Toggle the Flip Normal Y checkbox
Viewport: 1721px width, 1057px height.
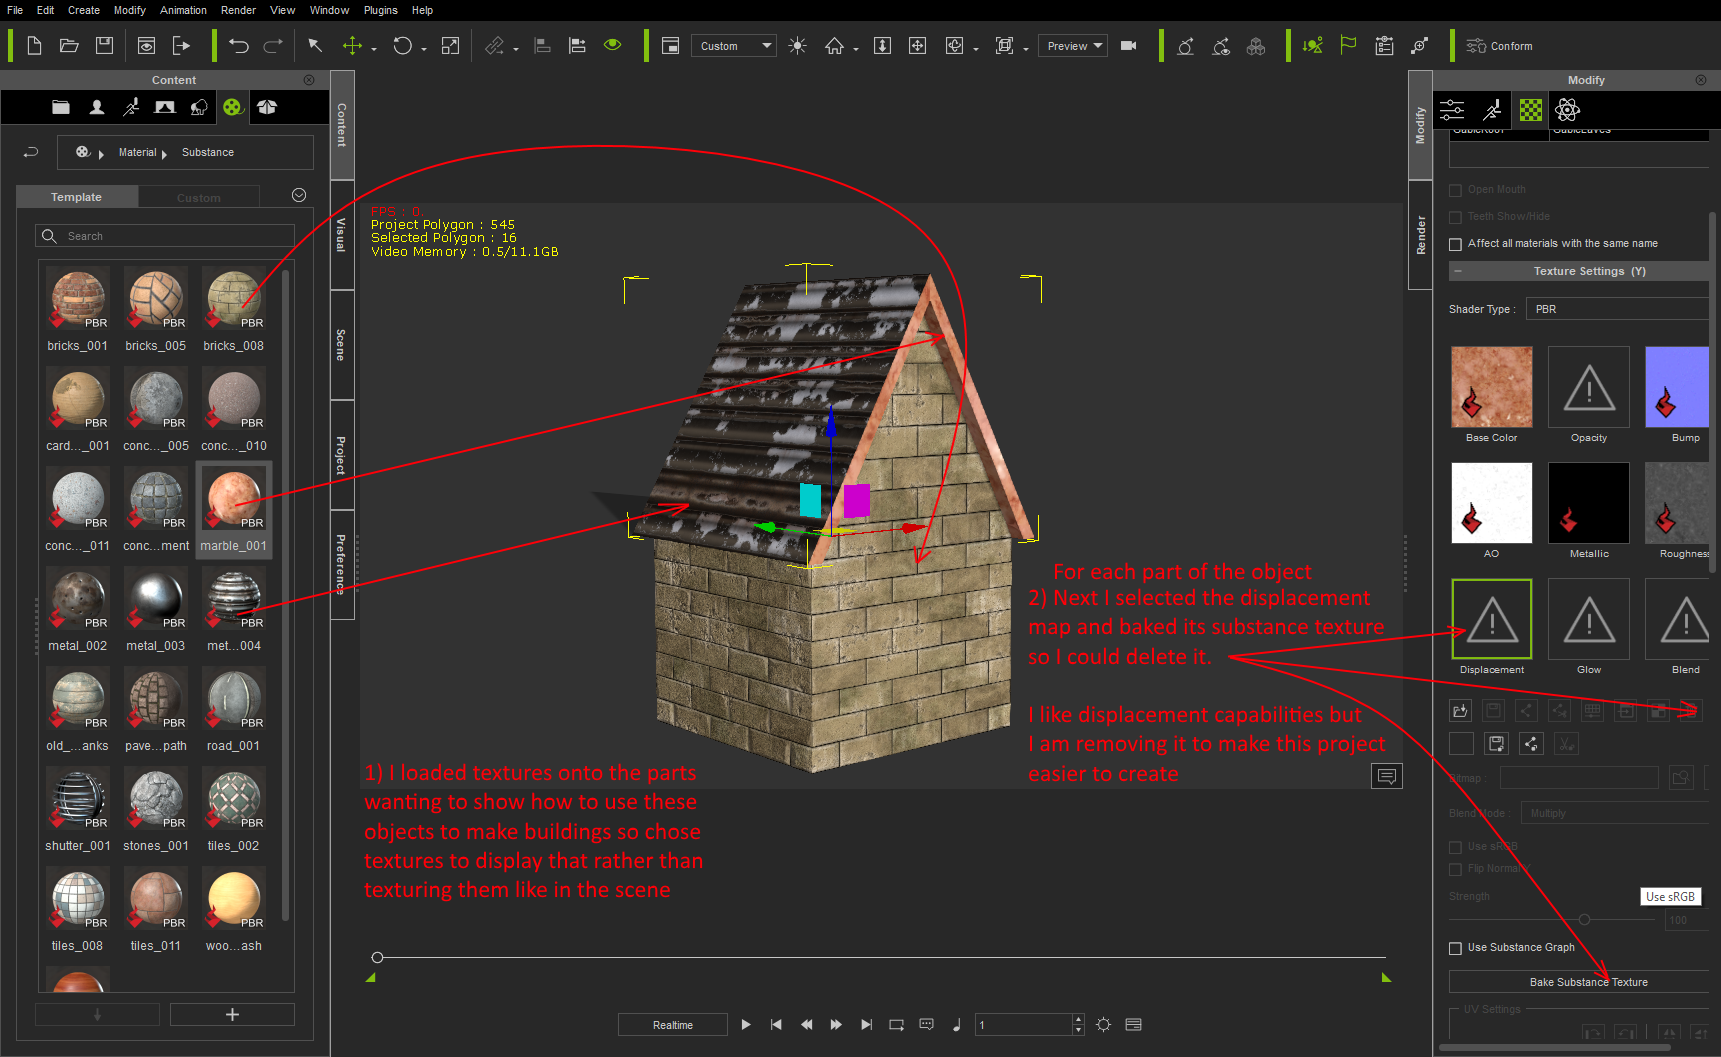coord(1456,869)
